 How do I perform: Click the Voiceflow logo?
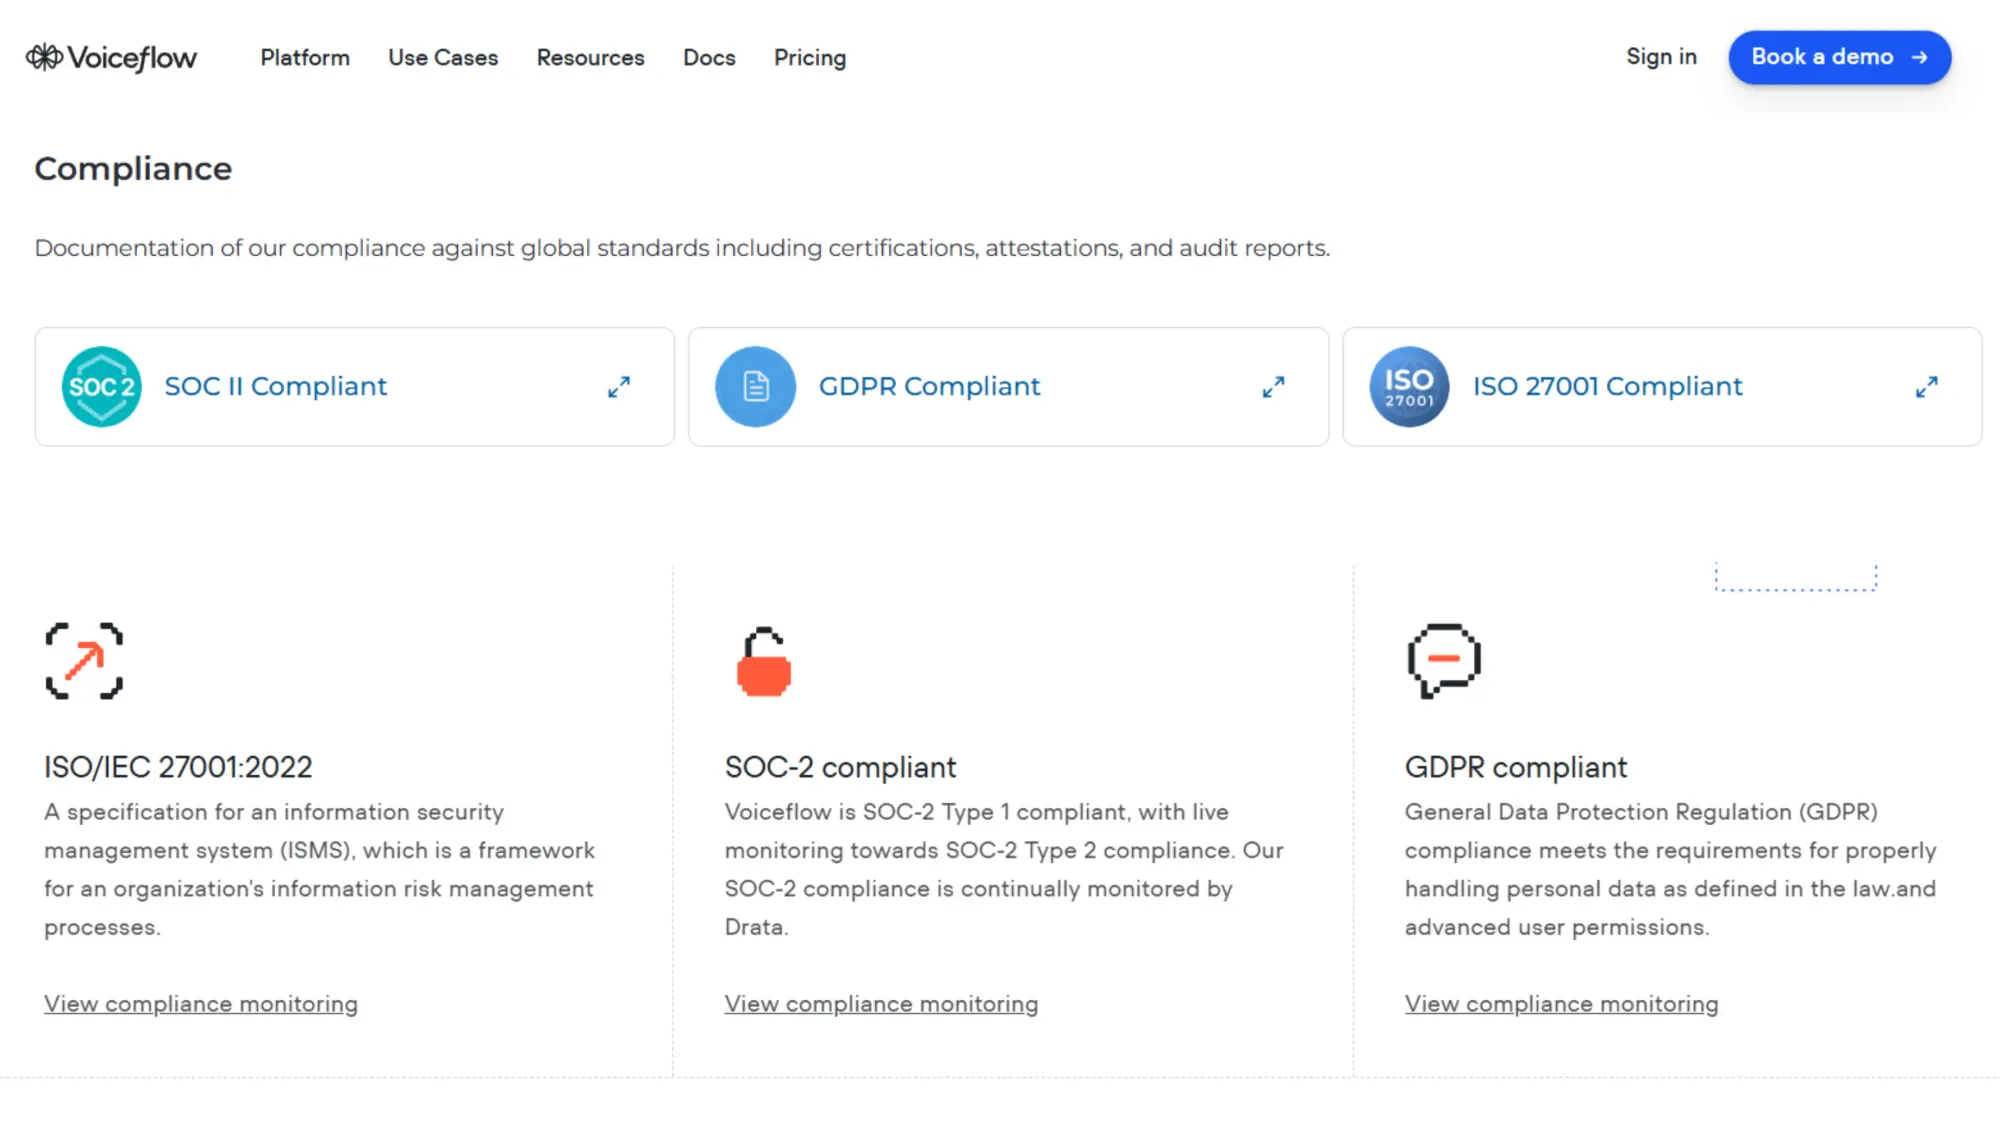[x=111, y=57]
